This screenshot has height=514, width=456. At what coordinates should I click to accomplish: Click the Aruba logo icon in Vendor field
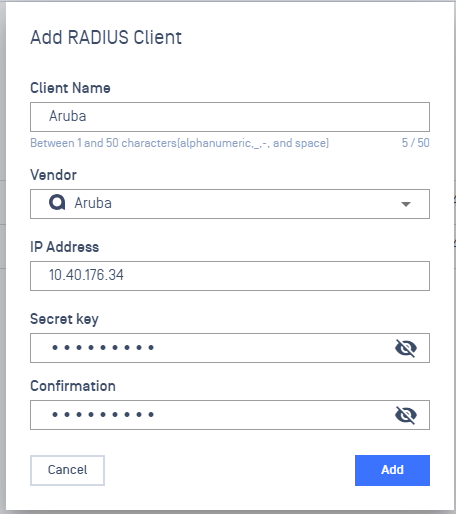pyautogui.click(x=57, y=202)
